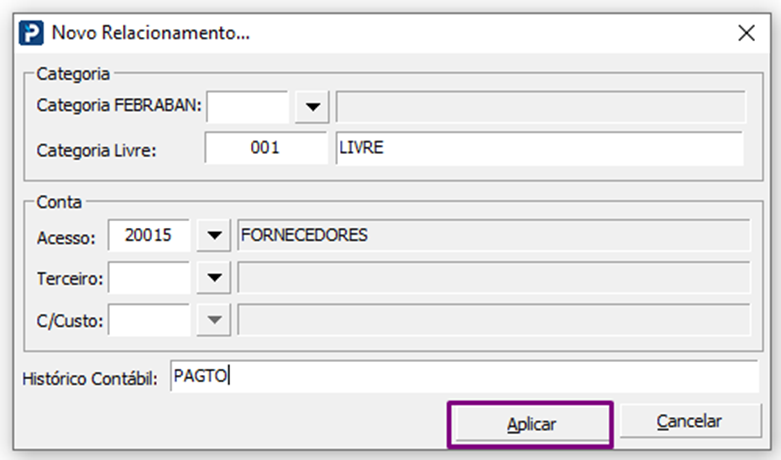Click the FORNECEDORES account name box
Image resolution: width=781 pixels, height=460 pixels.
pos(494,236)
